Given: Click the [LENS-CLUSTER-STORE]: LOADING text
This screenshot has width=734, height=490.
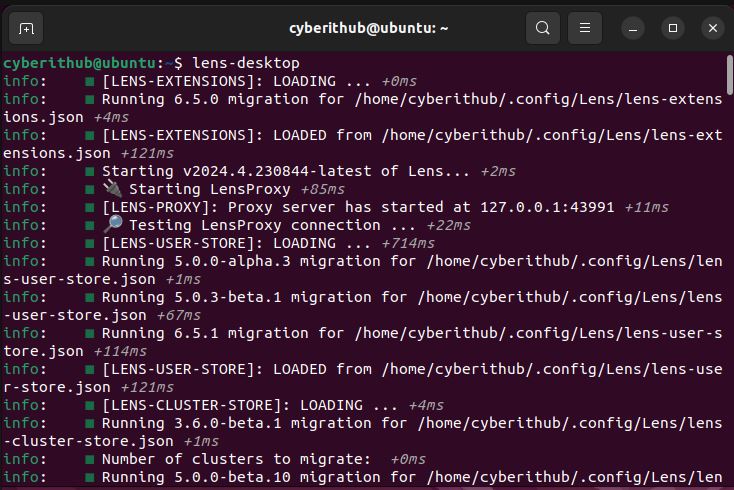Looking at the screenshot, I should pyautogui.click(x=232, y=405).
